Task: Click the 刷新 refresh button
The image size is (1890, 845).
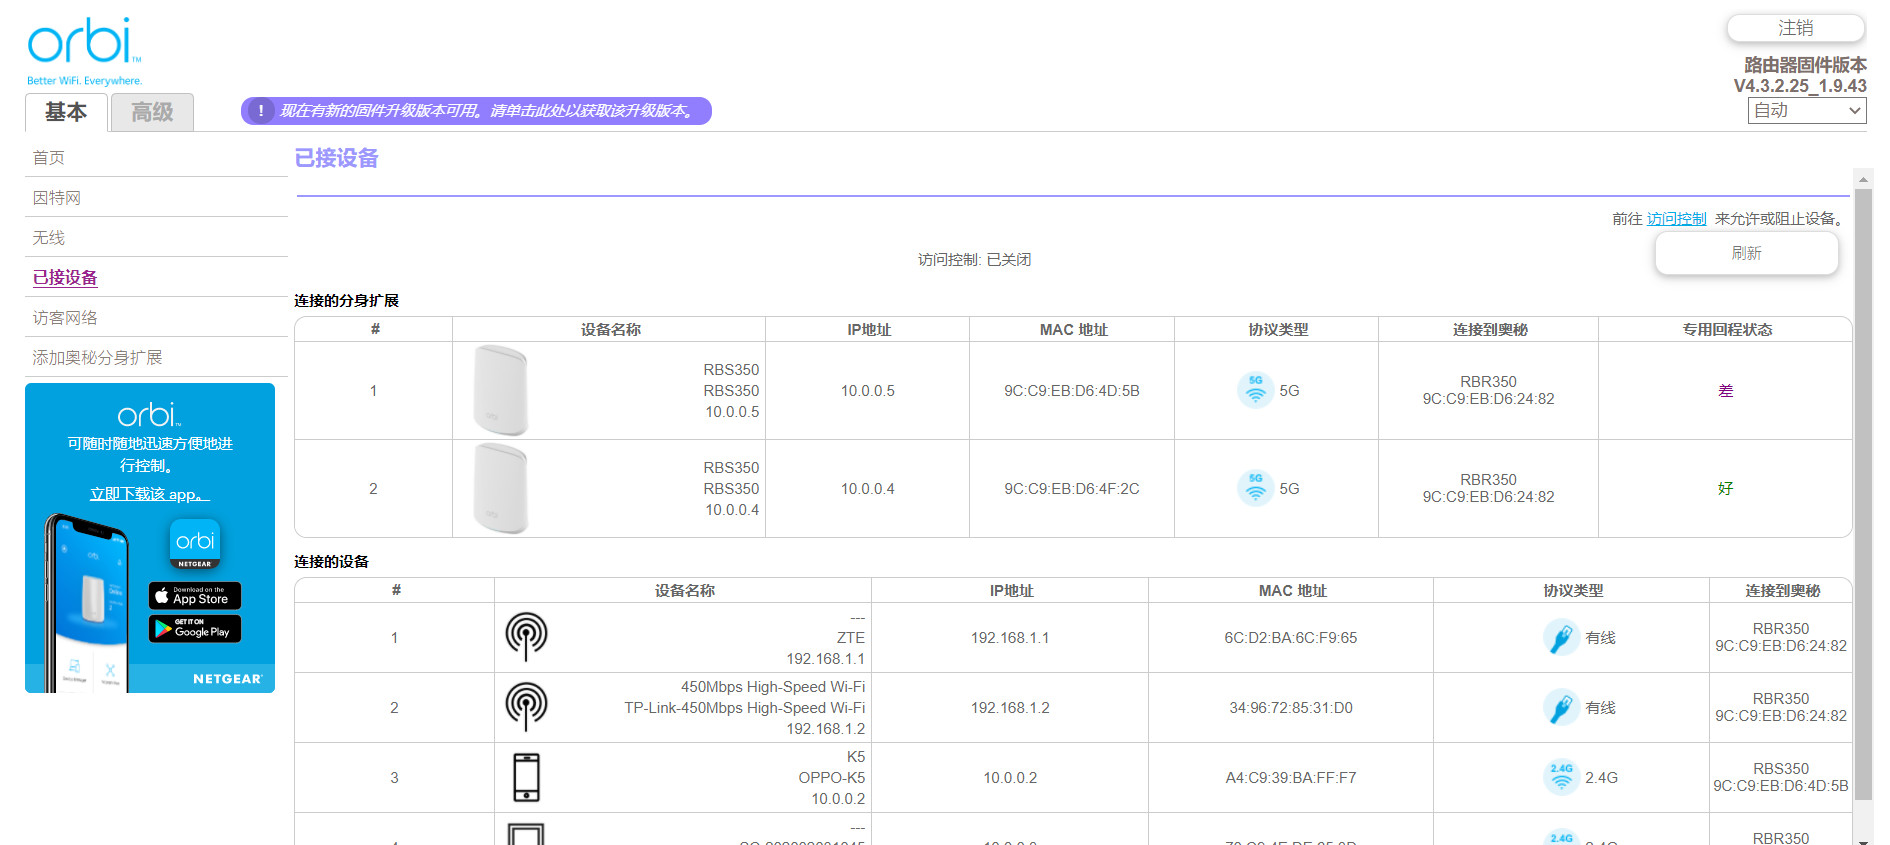Action: (1747, 253)
